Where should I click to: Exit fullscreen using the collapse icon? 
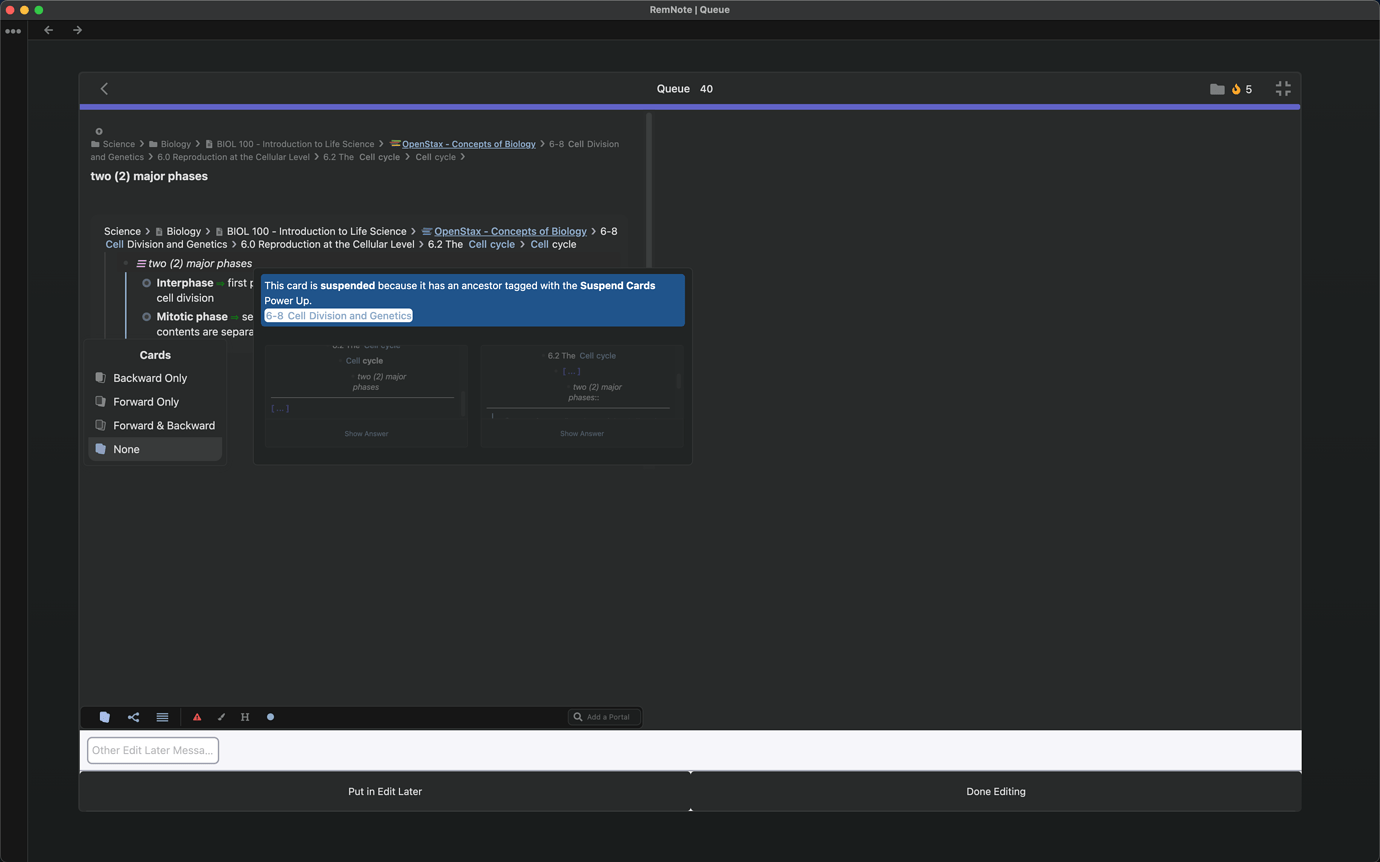[1282, 88]
